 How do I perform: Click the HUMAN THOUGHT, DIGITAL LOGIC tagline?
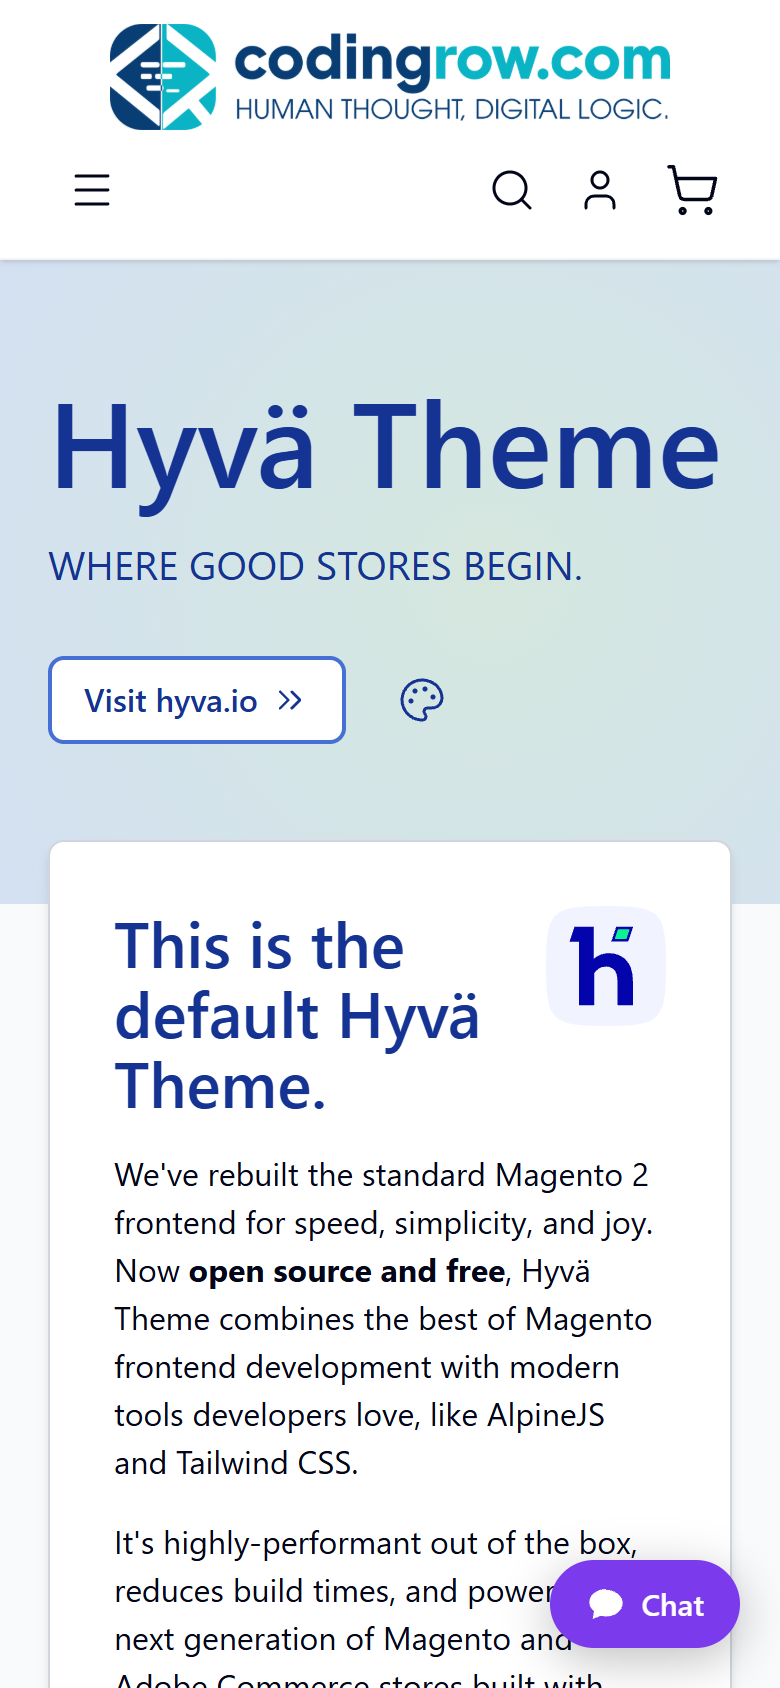452,109
